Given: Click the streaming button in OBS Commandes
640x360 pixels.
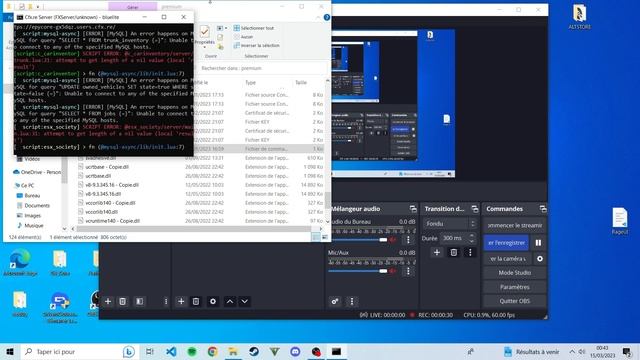Looking at the screenshot, I should [515, 225].
